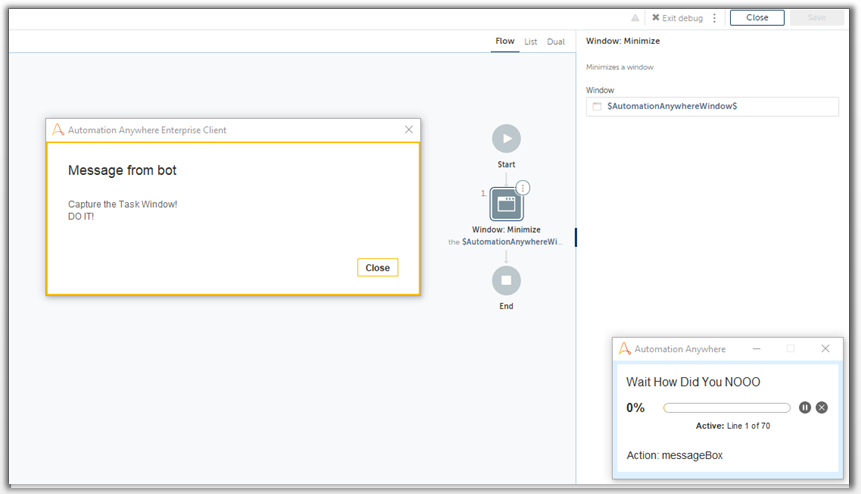Click the 'Capture the Task Window!' message text
The height and width of the screenshot is (494, 861).
pos(122,204)
